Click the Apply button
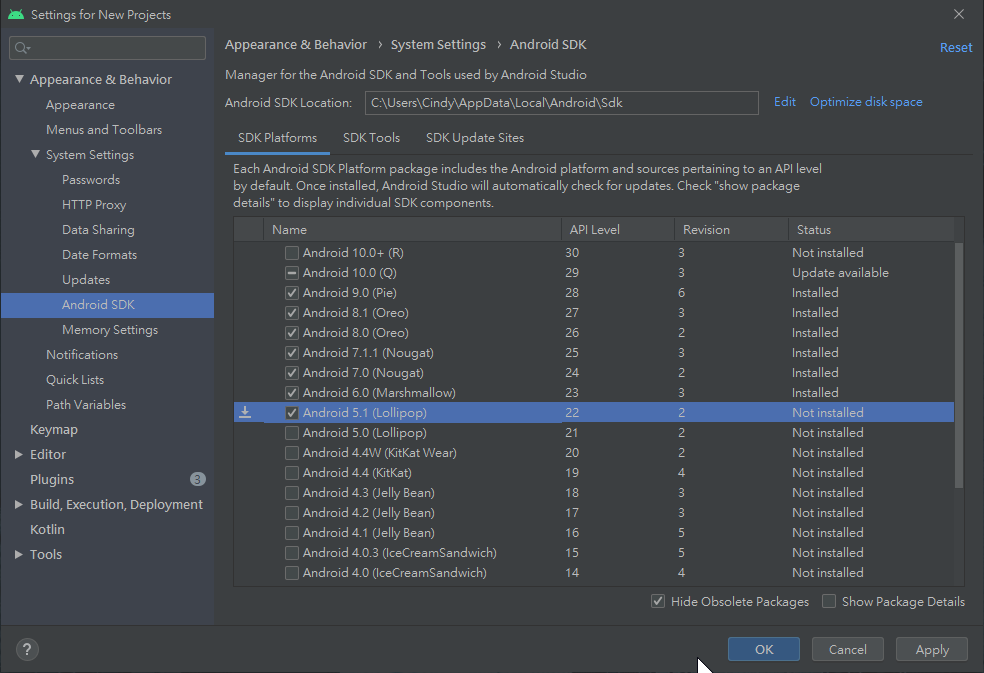The height and width of the screenshot is (673, 984). [x=932, y=649]
